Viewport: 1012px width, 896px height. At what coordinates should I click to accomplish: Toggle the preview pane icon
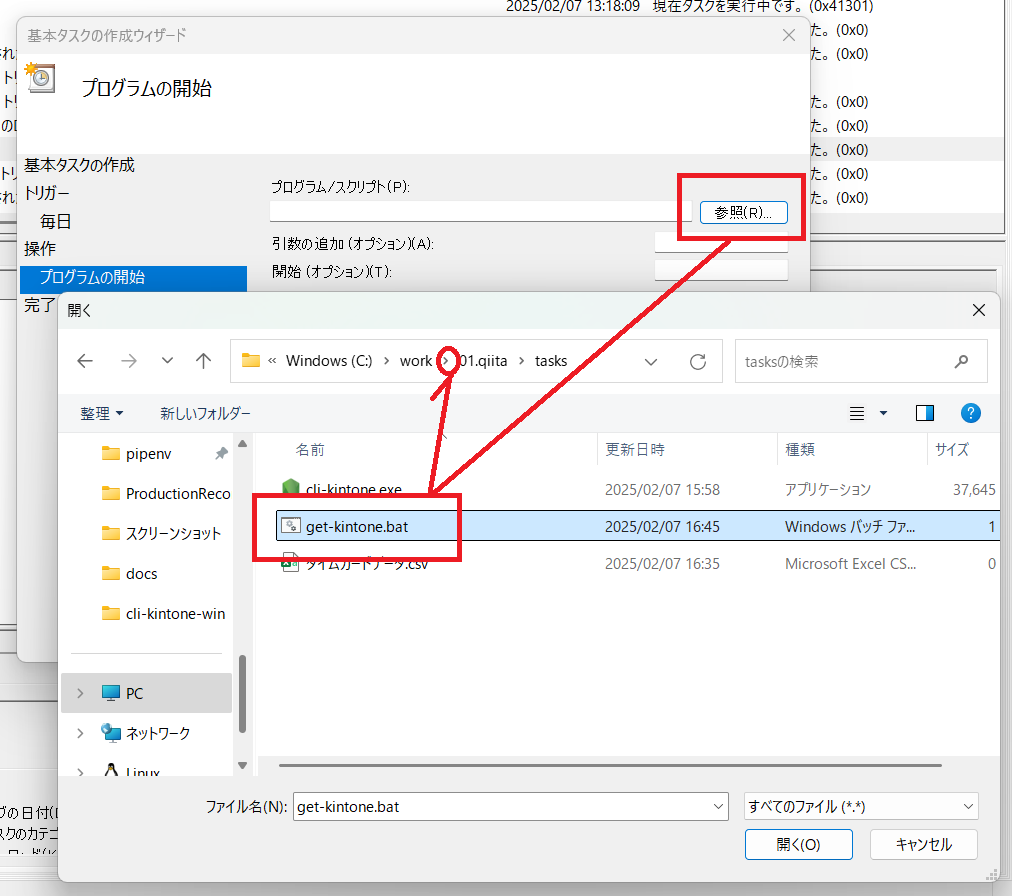tap(923, 412)
